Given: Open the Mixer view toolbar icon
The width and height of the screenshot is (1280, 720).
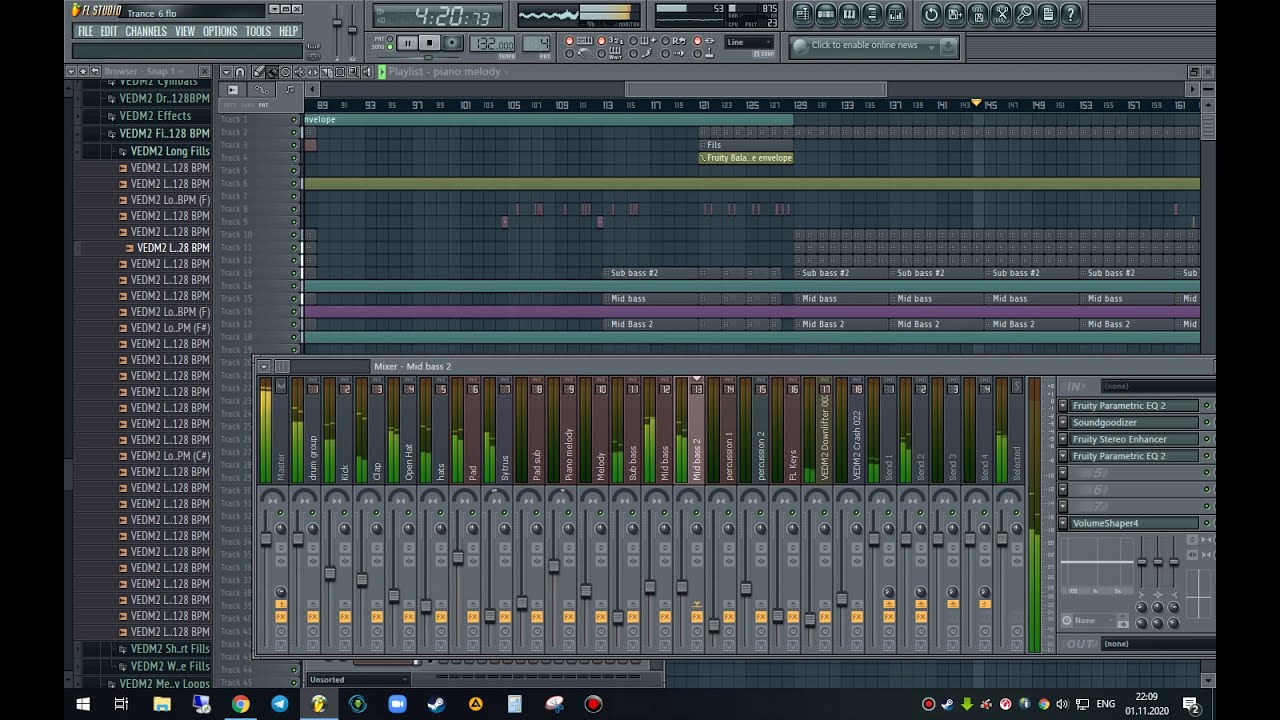Looking at the screenshot, I should click(x=895, y=14).
